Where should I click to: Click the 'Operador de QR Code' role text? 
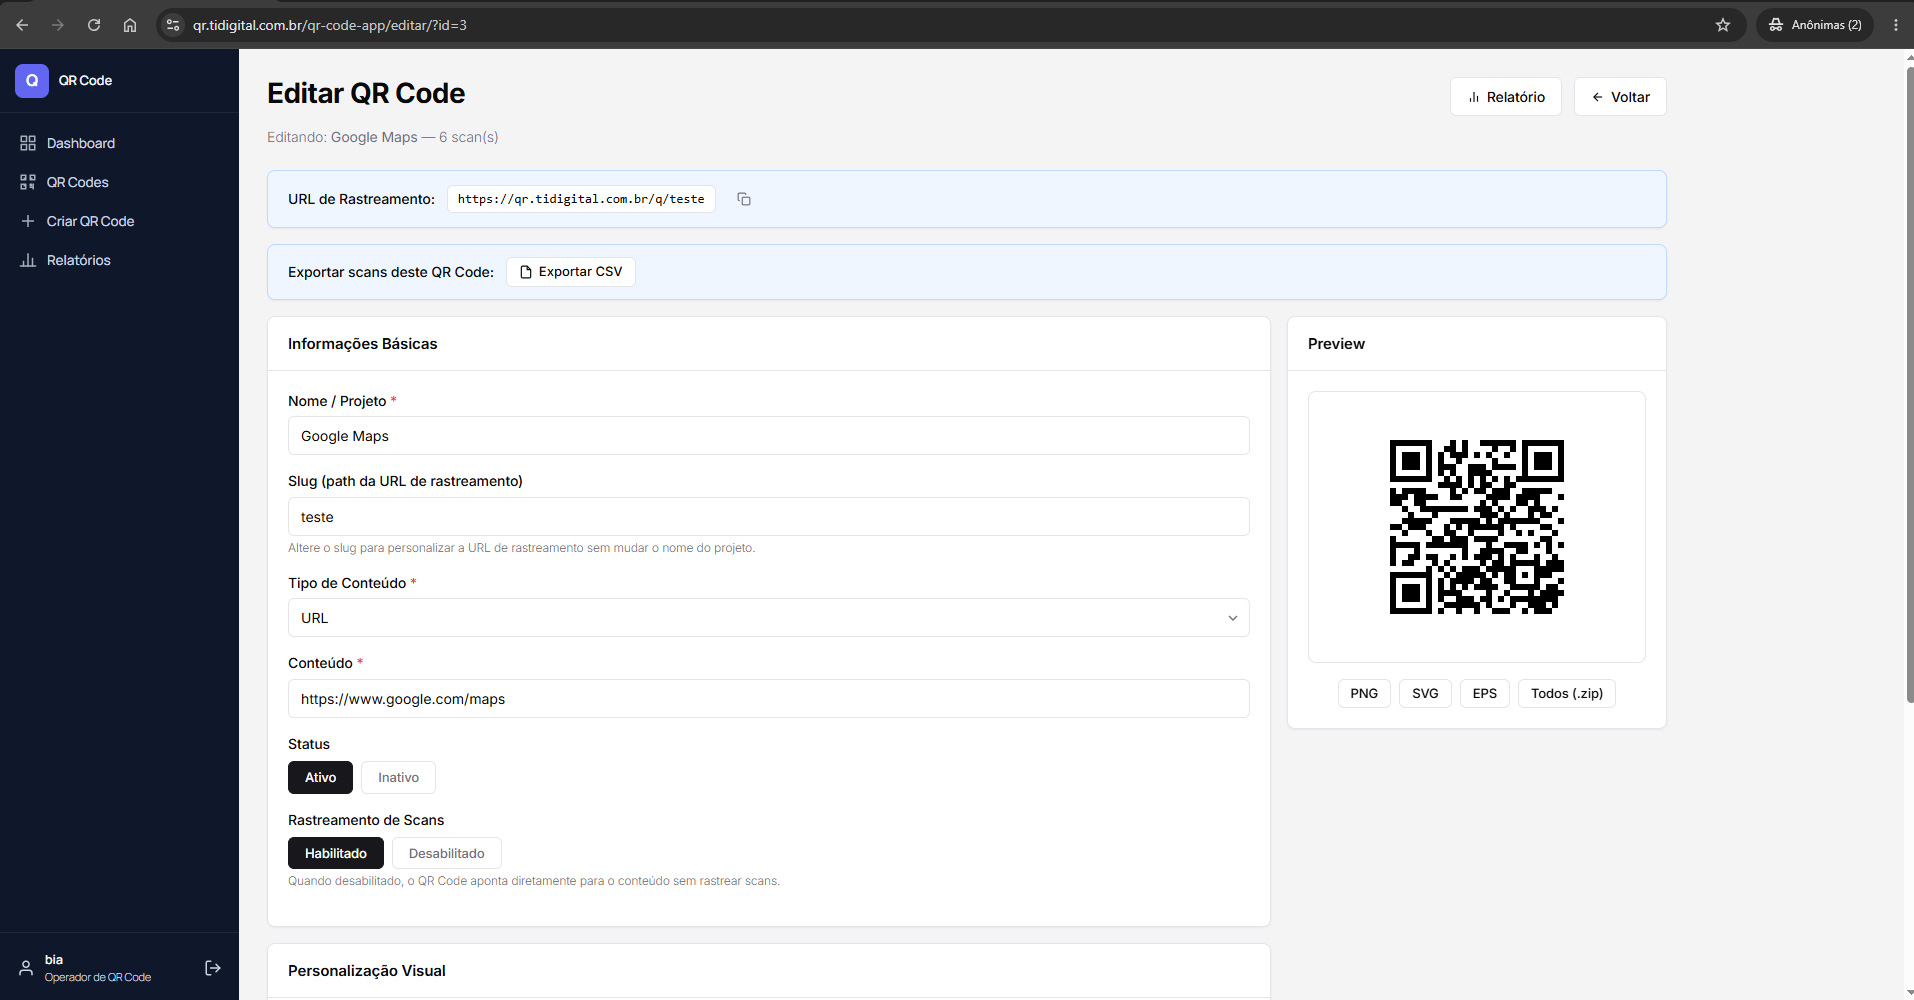[x=98, y=977]
